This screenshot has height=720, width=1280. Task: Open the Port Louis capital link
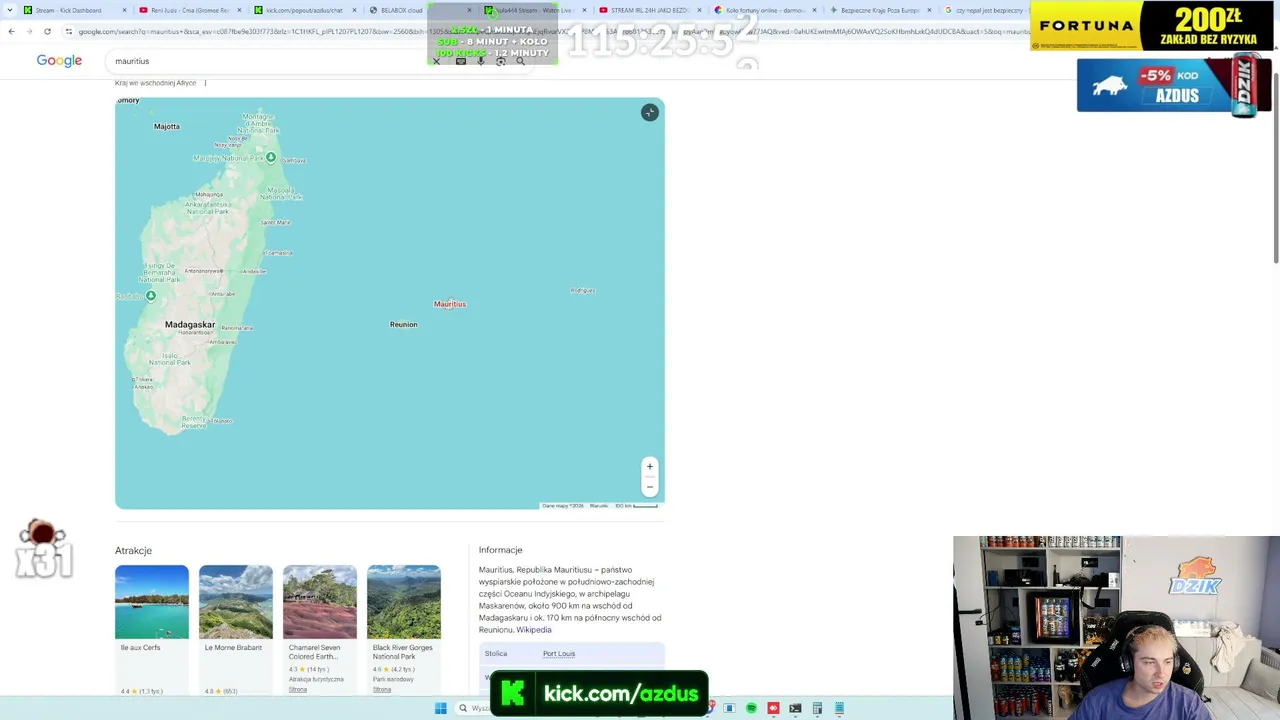(x=559, y=654)
